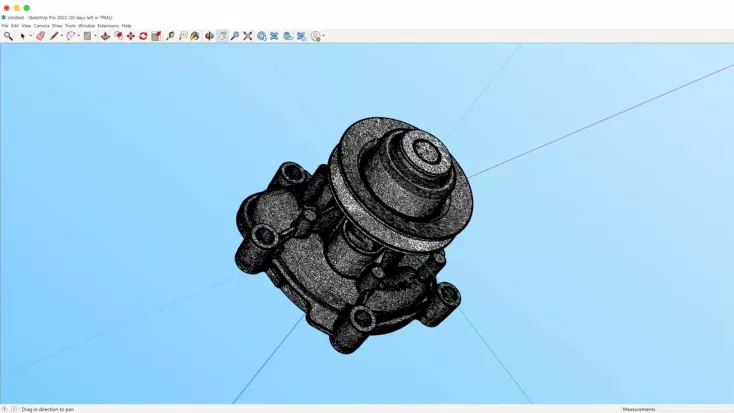Expand the Select tool dropdown arrow
Image resolution: width=734 pixels, height=413 pixels.
click(31, 36)
